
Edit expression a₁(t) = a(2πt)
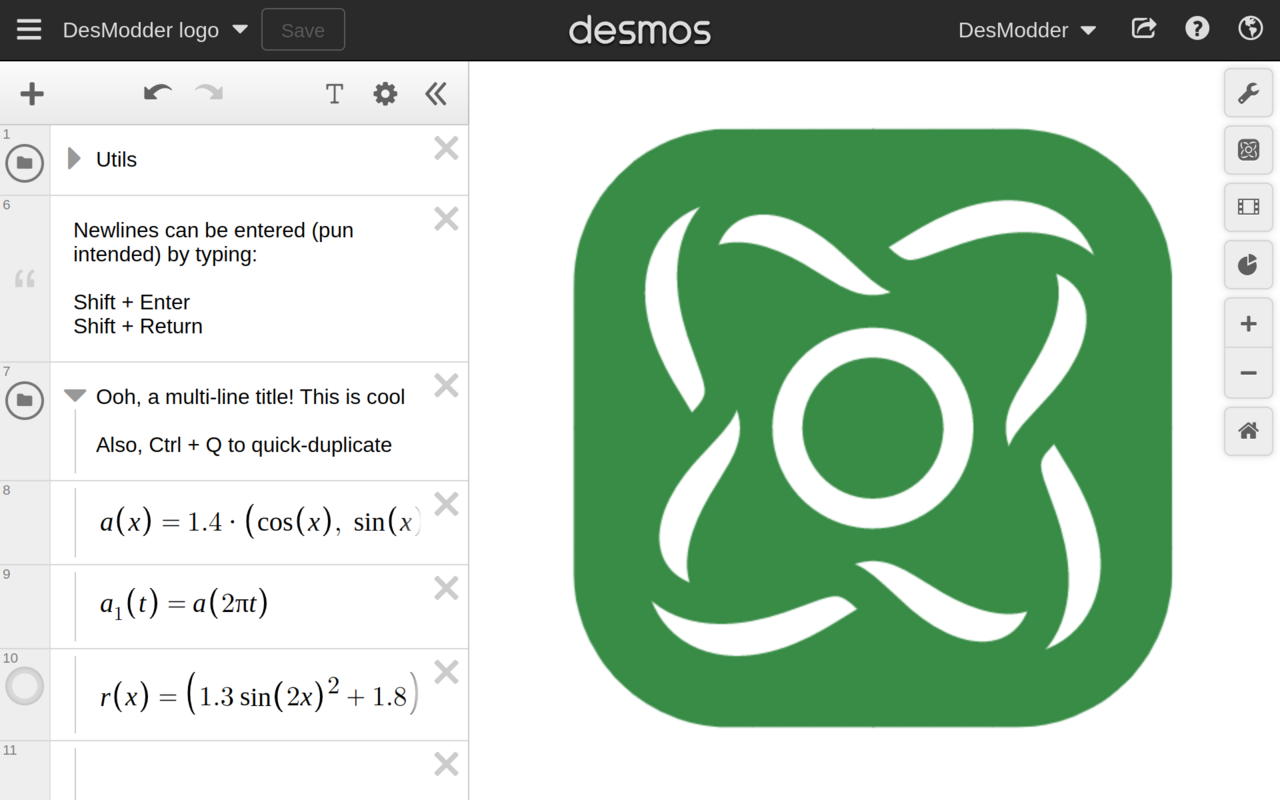pyautogui.click(x=184, y=604)
